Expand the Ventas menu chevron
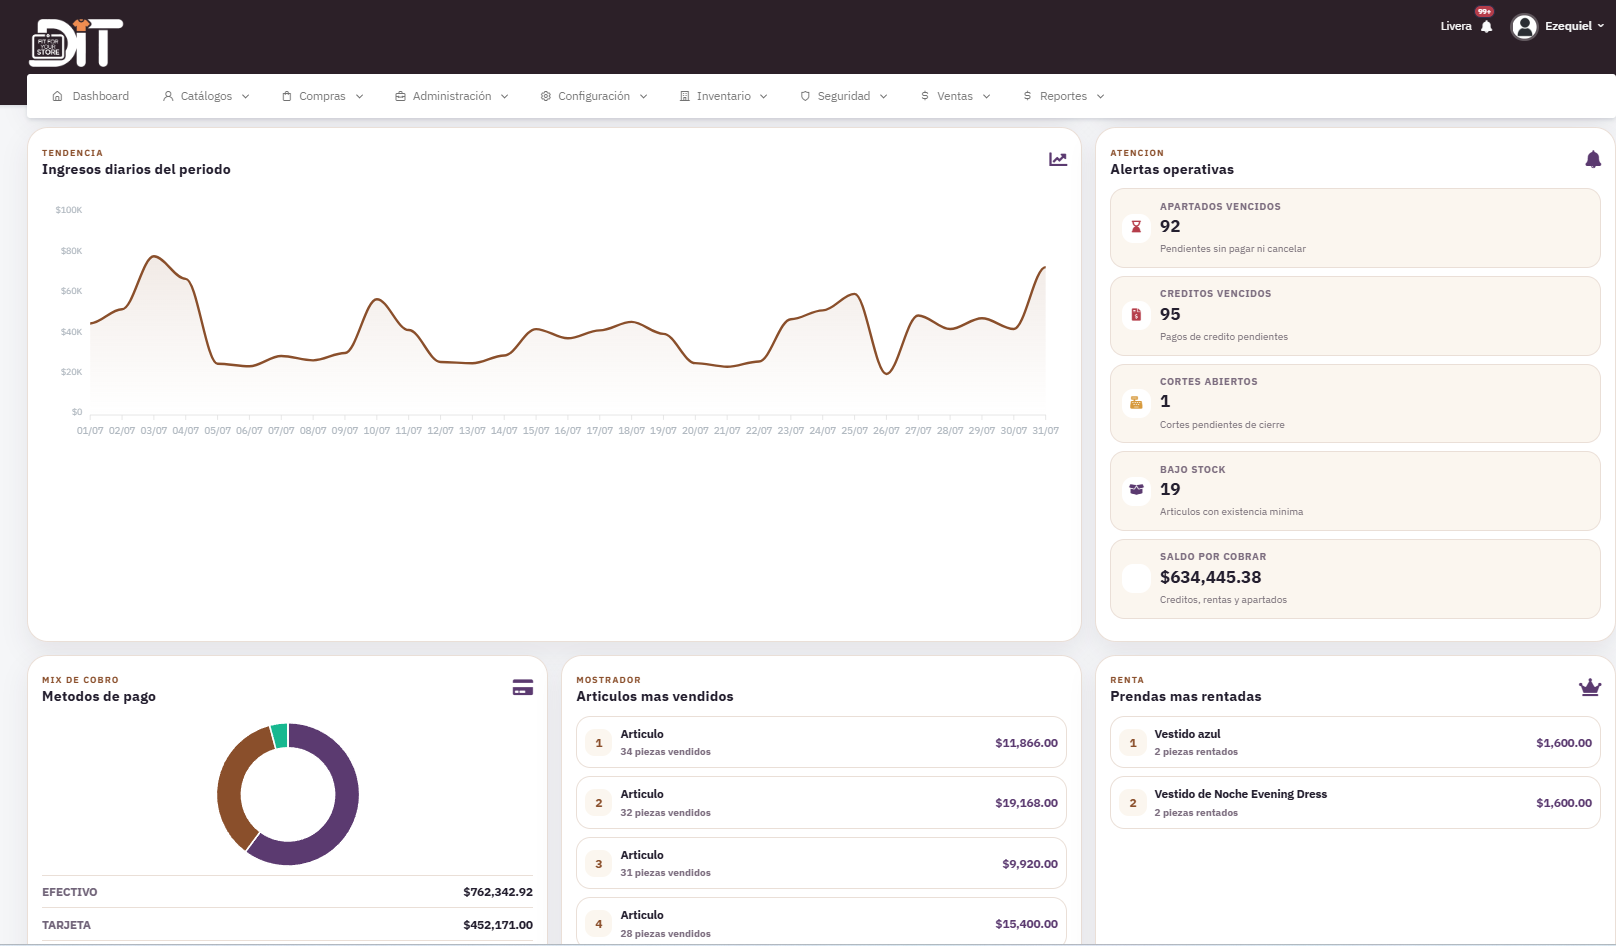The height and width of the screenshot is (946, 1616). 987,97
